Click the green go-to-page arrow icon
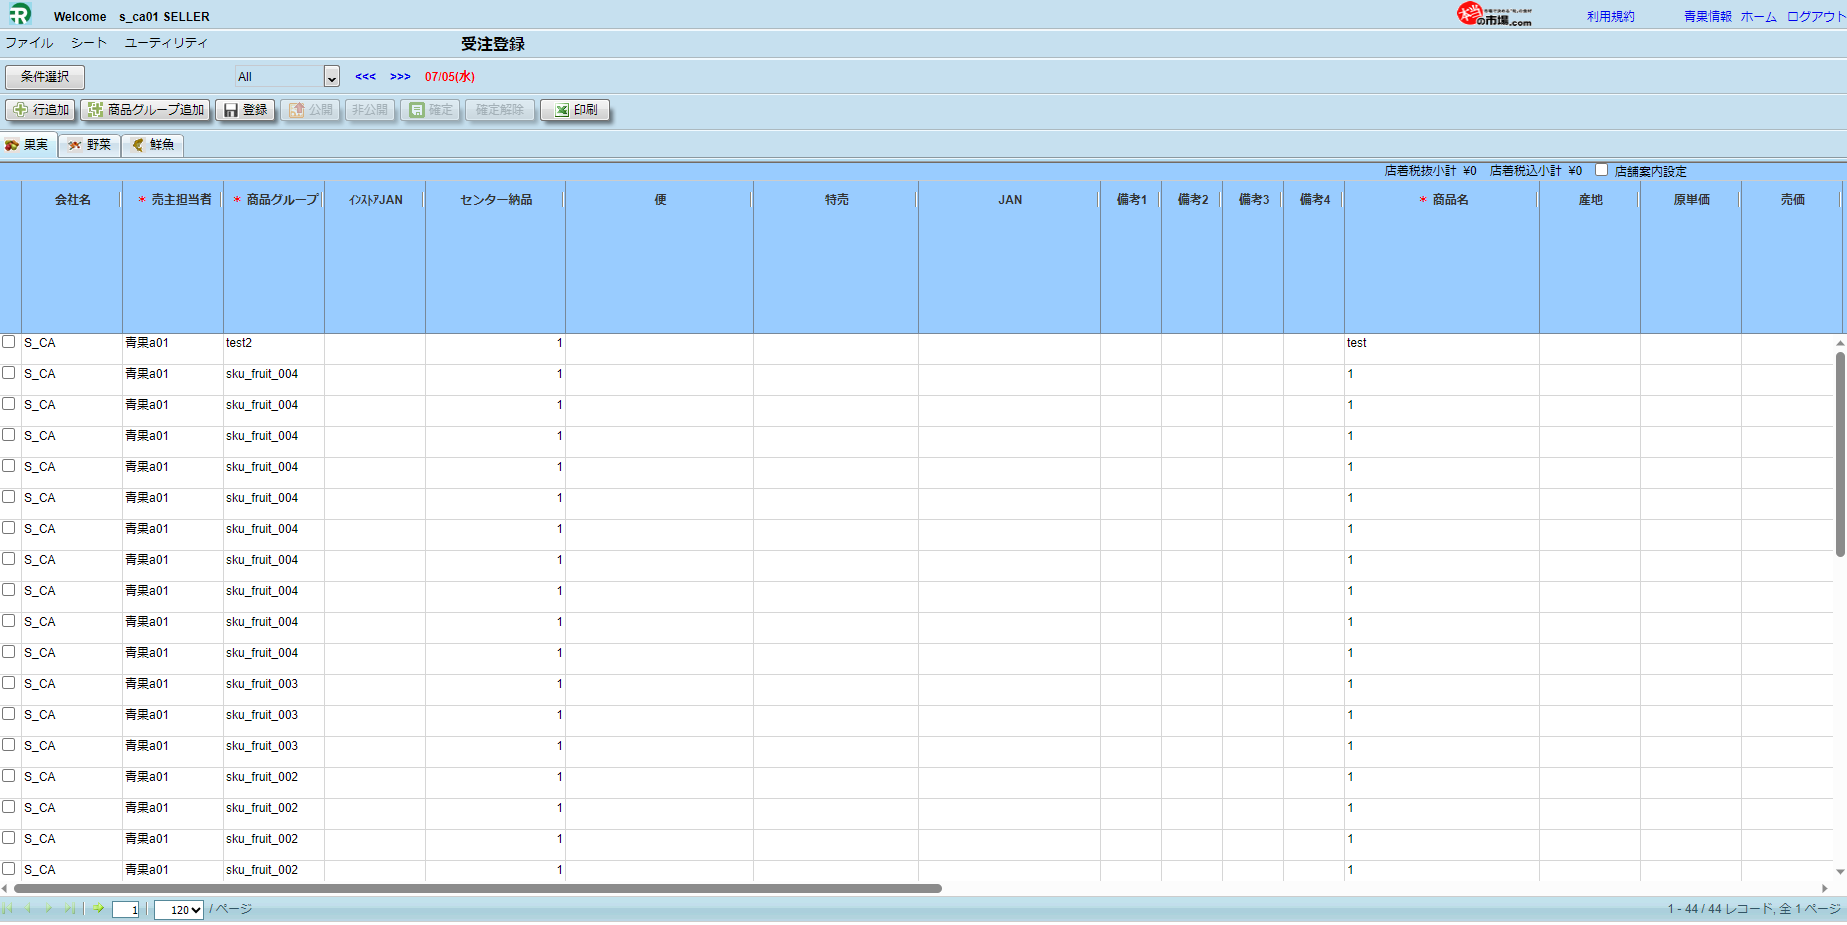Image resolution: width=1847 pixels, height=925 pixels. point(99,909)
